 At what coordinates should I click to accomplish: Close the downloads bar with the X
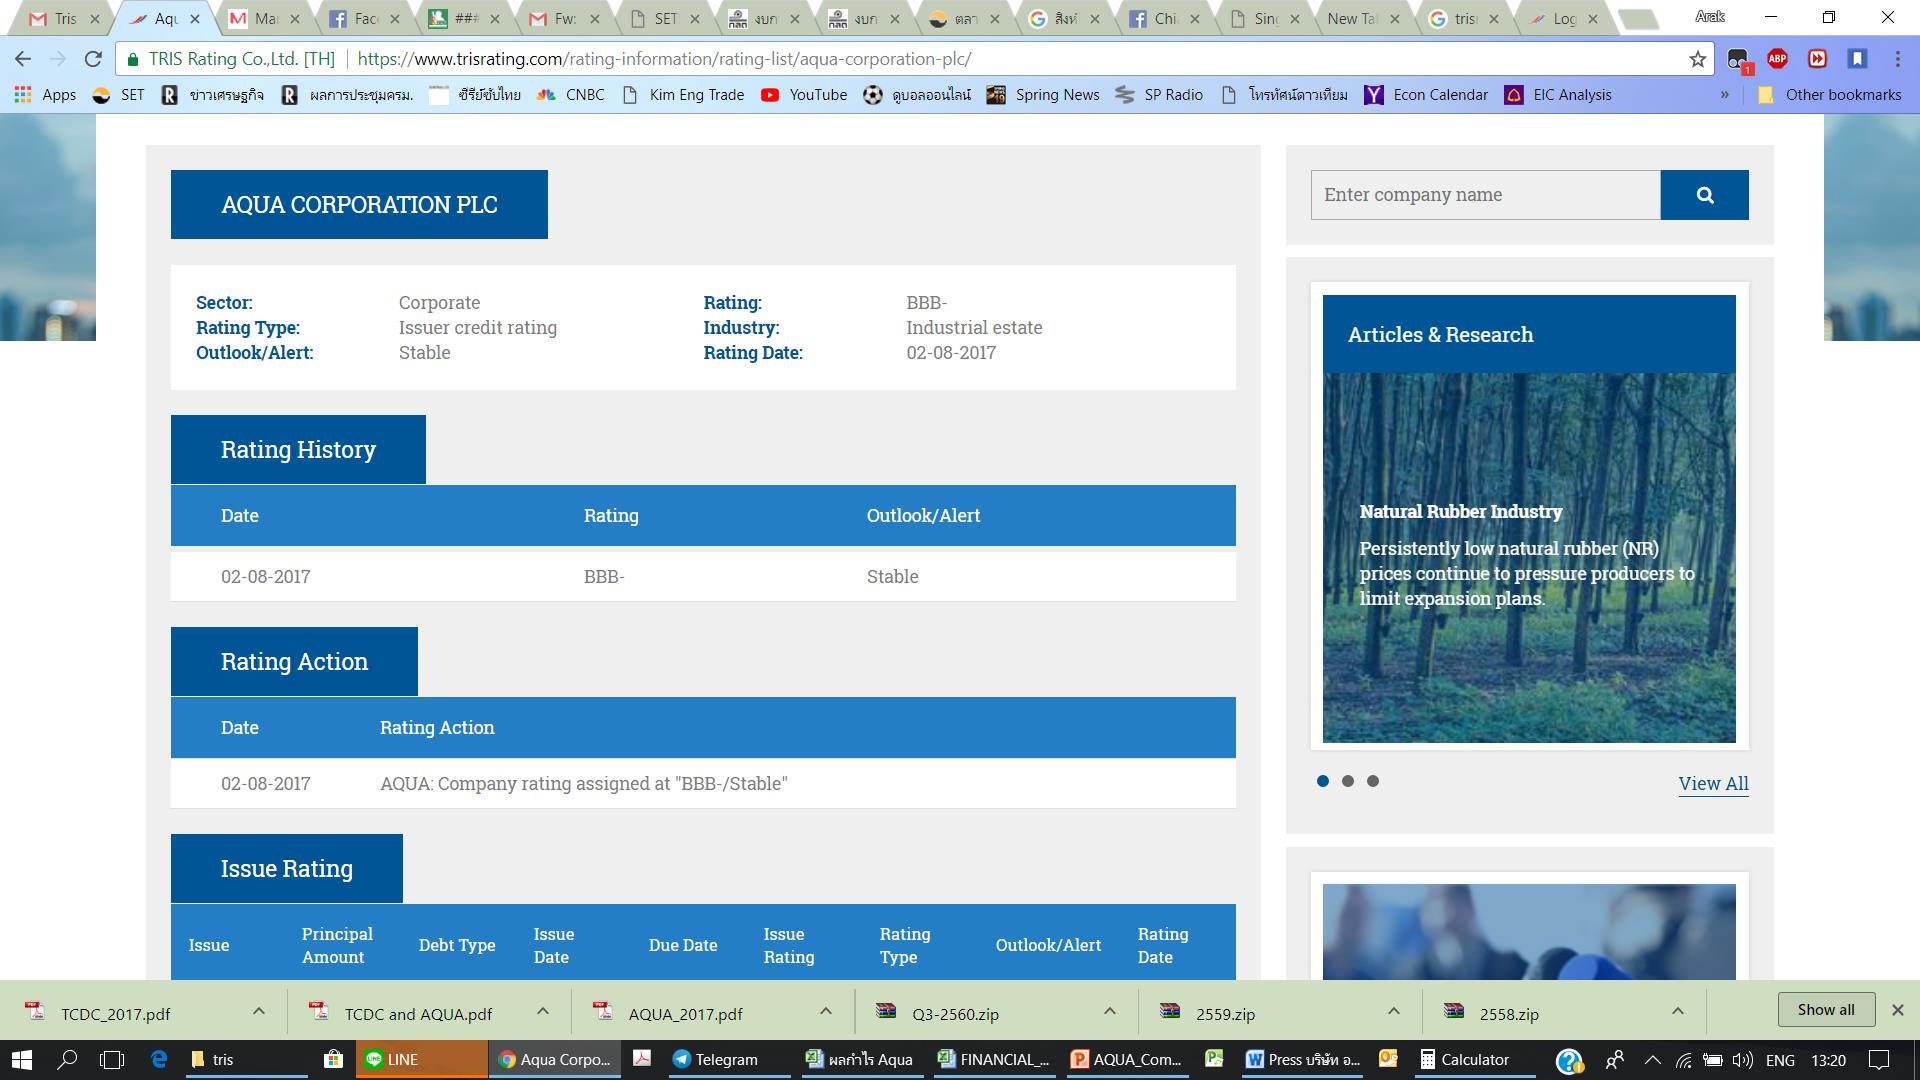click(1897, 1010)
